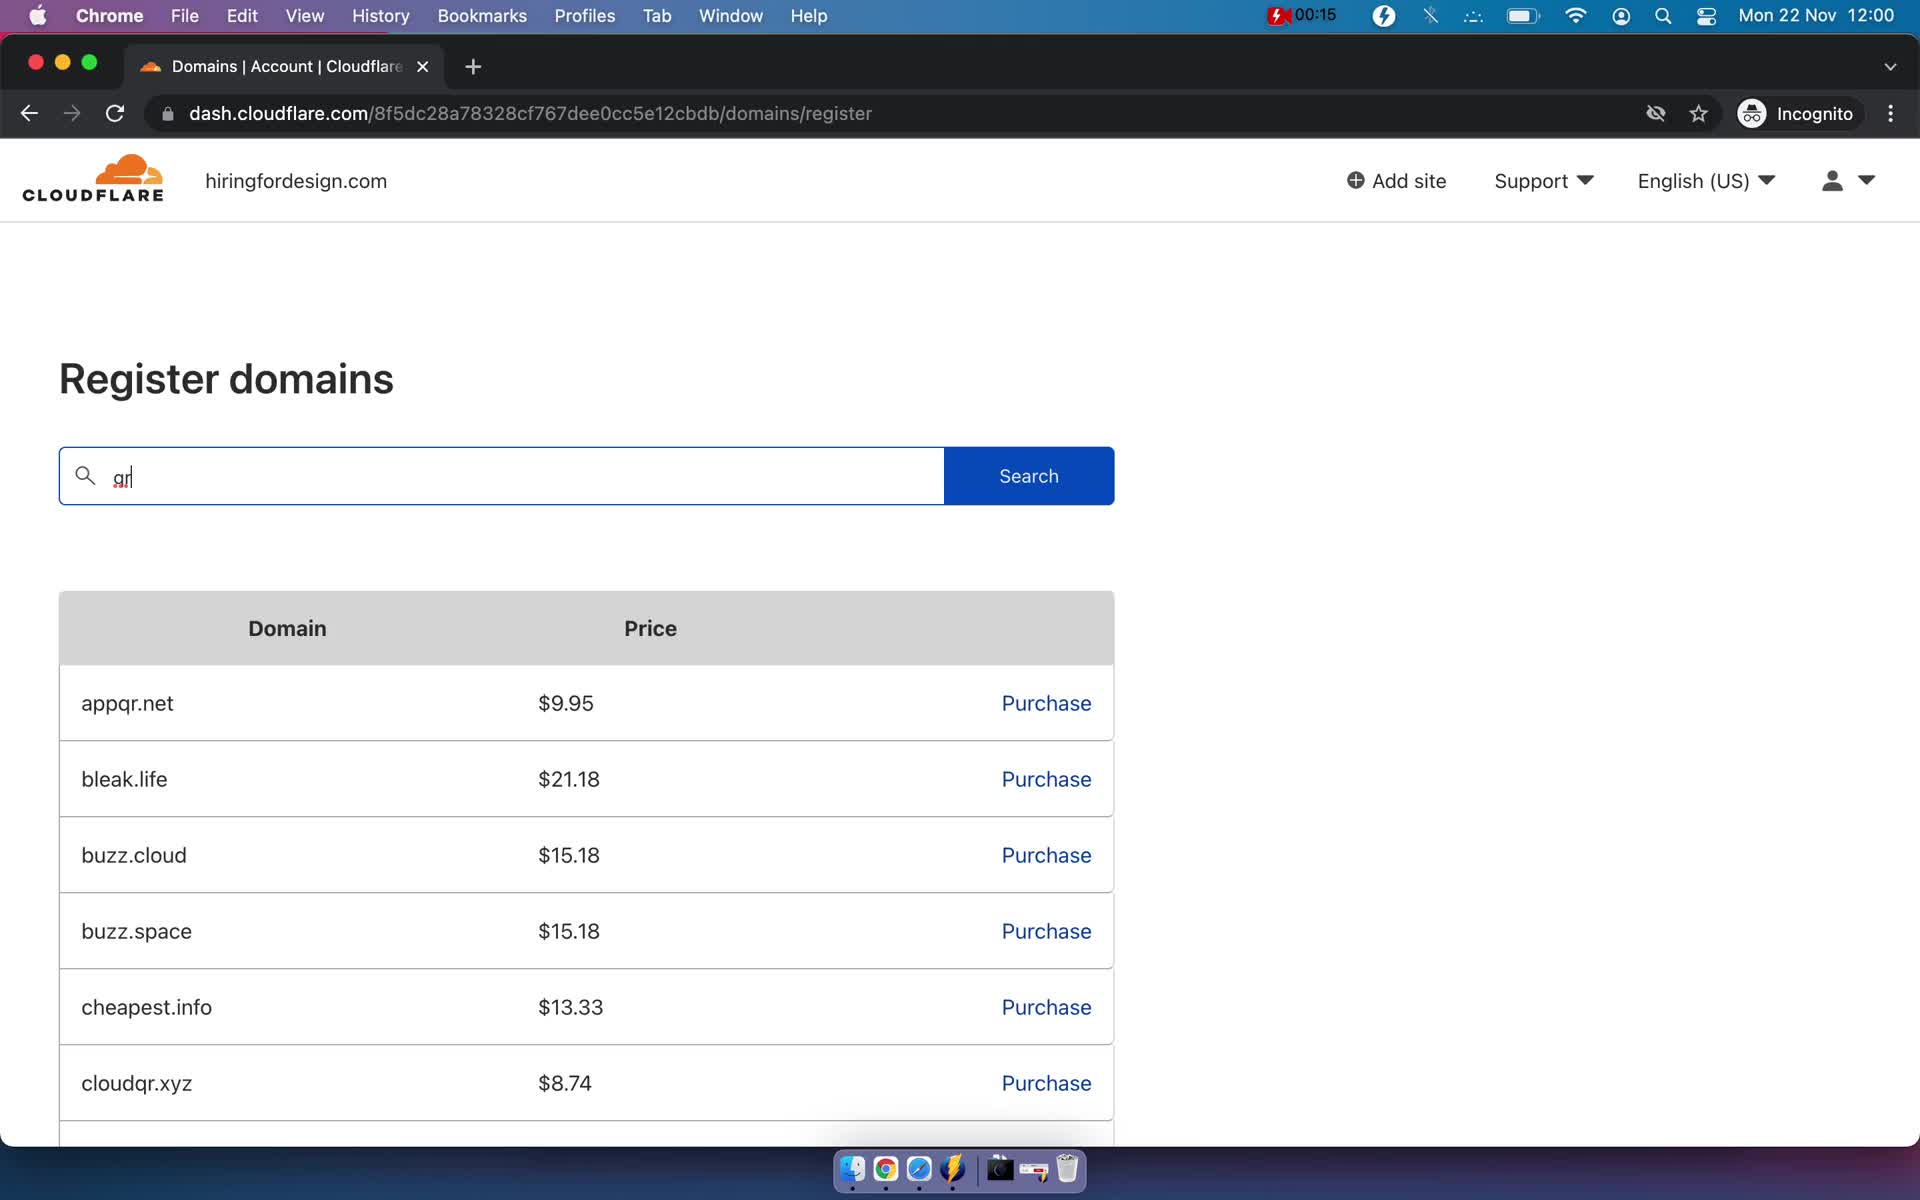Click the $21.18 price cell
The image size is (1920, 1200).
tap(569, 779)
